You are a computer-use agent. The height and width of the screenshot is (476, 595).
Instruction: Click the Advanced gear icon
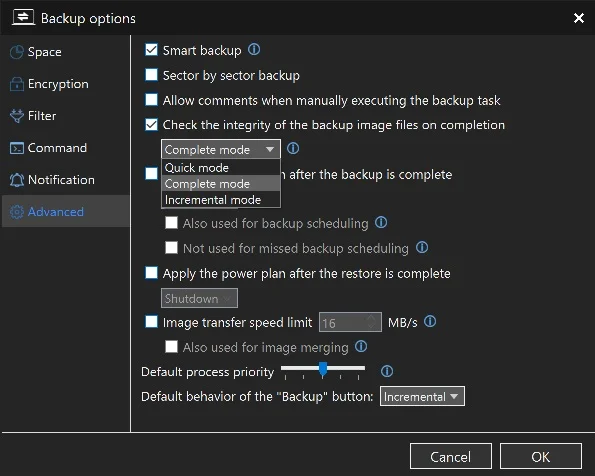(x=17, y=212)
